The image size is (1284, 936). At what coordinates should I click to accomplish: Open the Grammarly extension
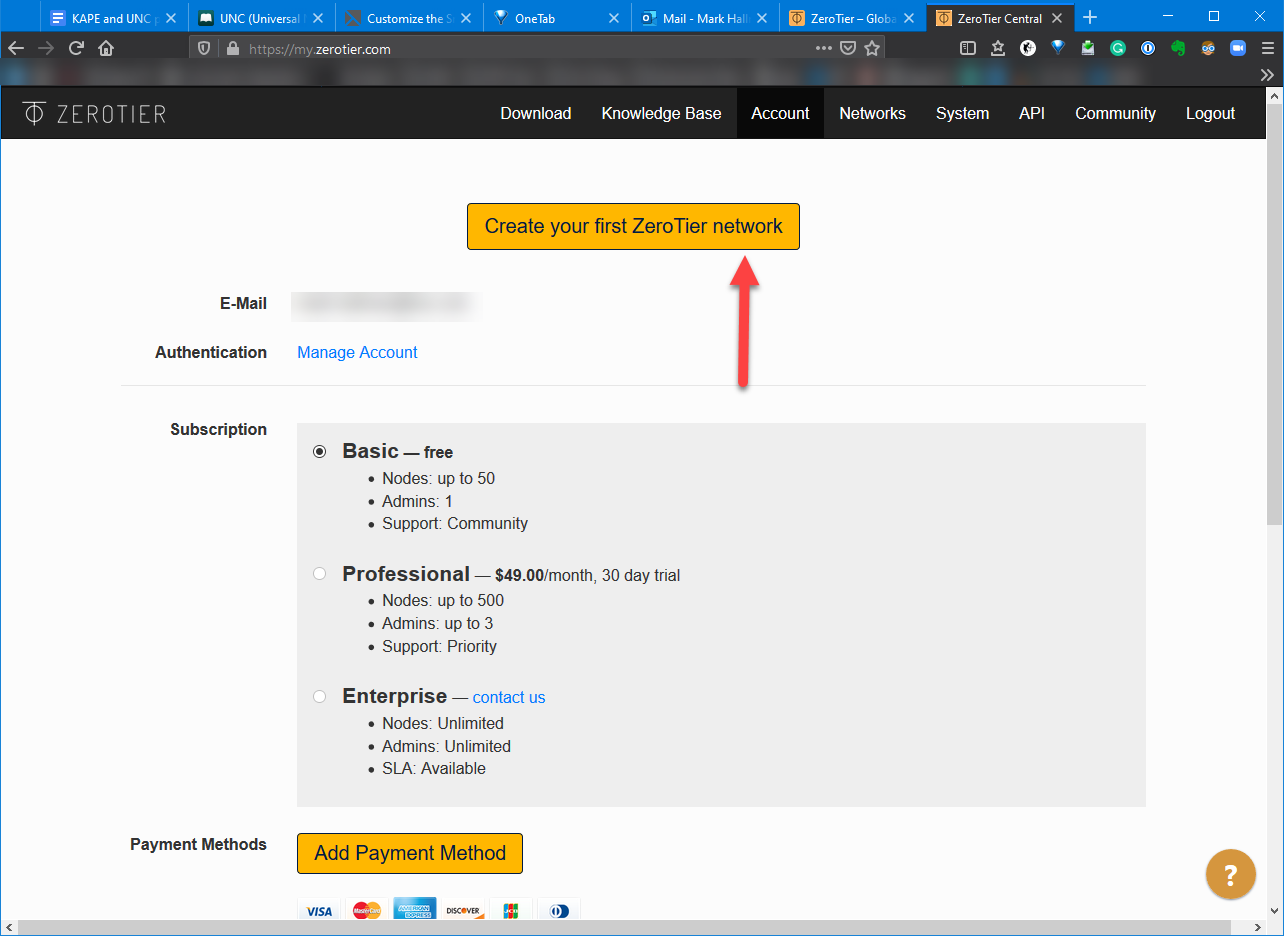coord(1118,48)
